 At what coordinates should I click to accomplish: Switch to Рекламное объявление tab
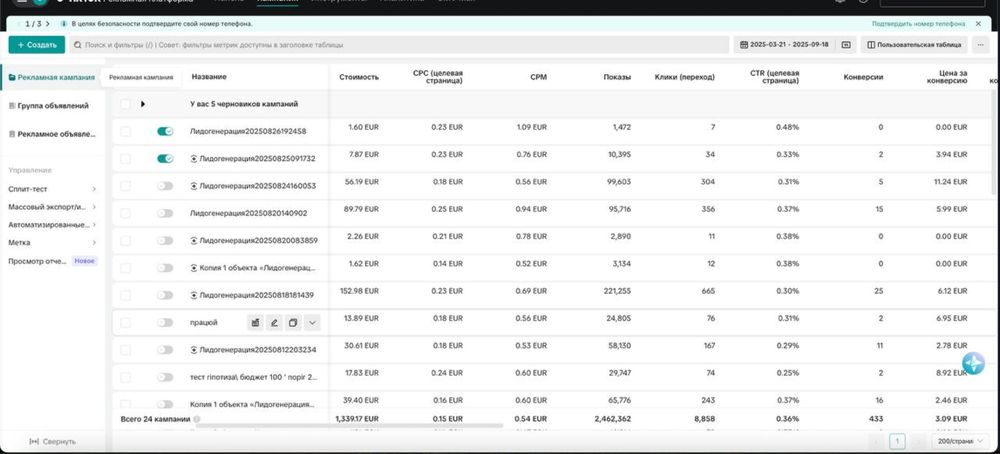pyautogui.click(x=52, y=135)
